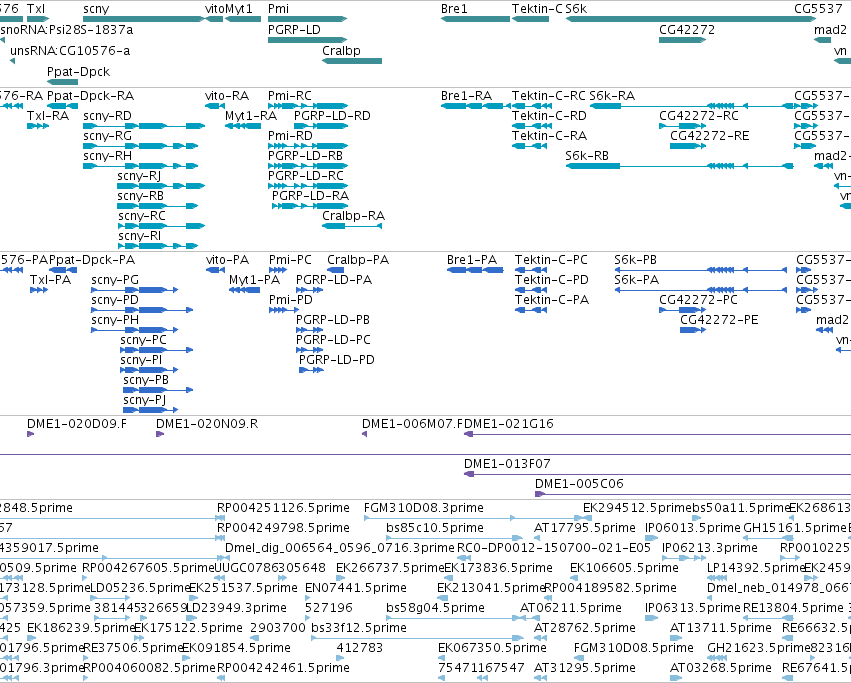Click protein CG42272-PE
Screen dimensions: 851x683
(693, 330)
